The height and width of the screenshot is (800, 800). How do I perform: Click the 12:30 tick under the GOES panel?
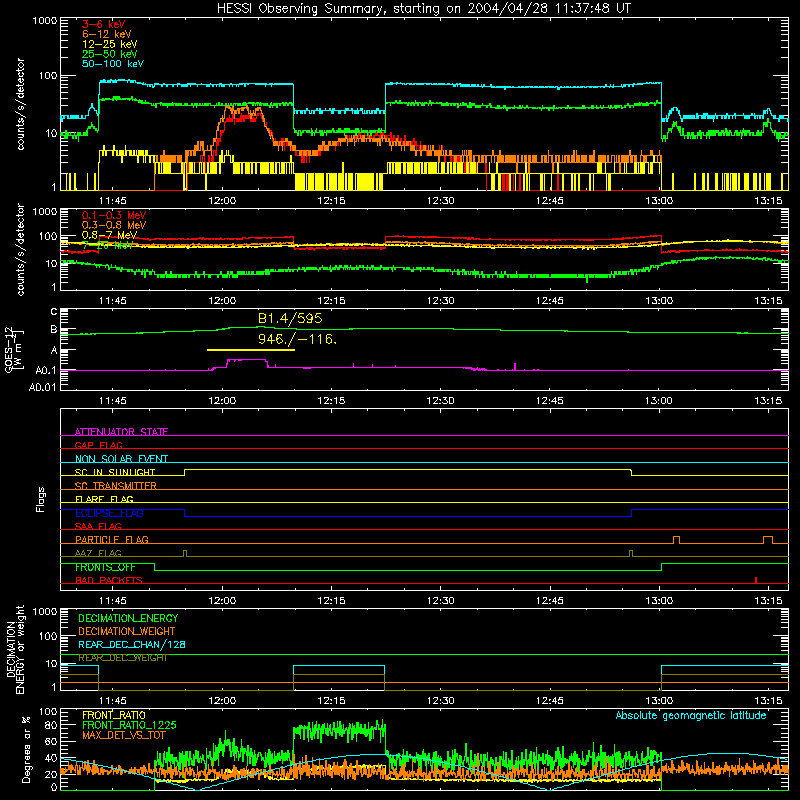tap(440, 401)
